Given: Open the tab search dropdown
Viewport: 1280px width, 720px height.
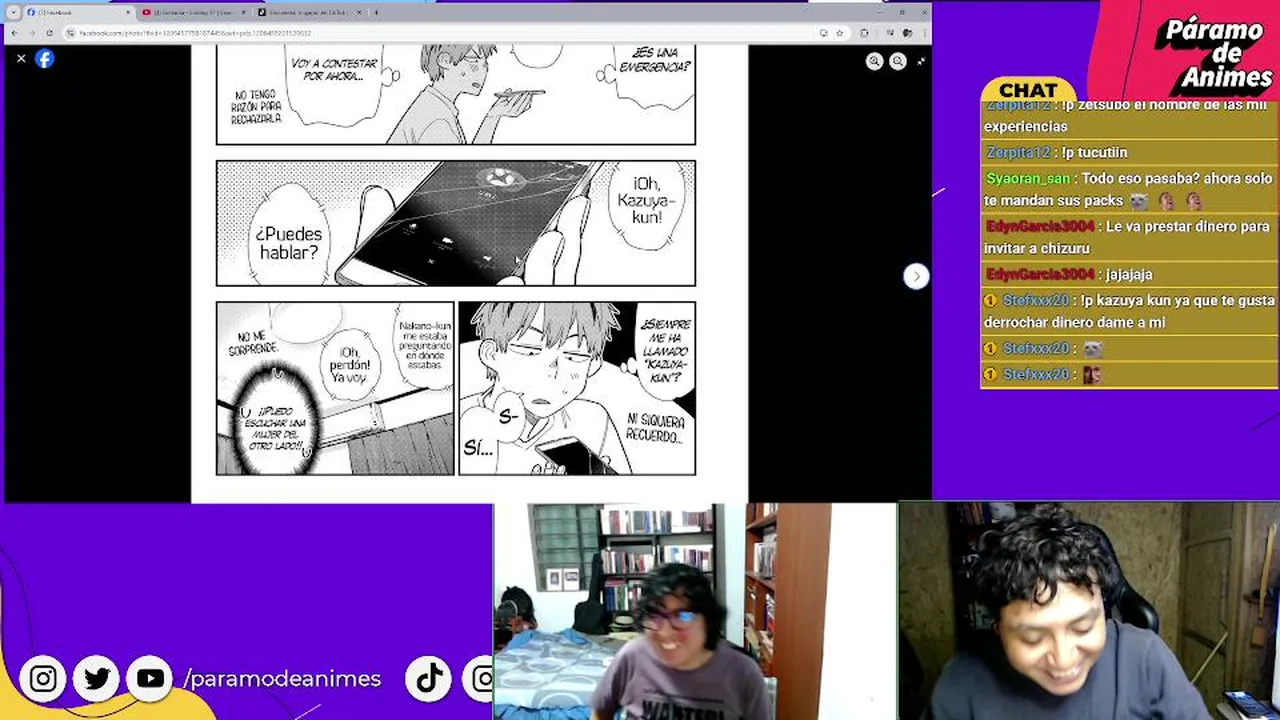Looking at the screenshot, I should point(13,13).
